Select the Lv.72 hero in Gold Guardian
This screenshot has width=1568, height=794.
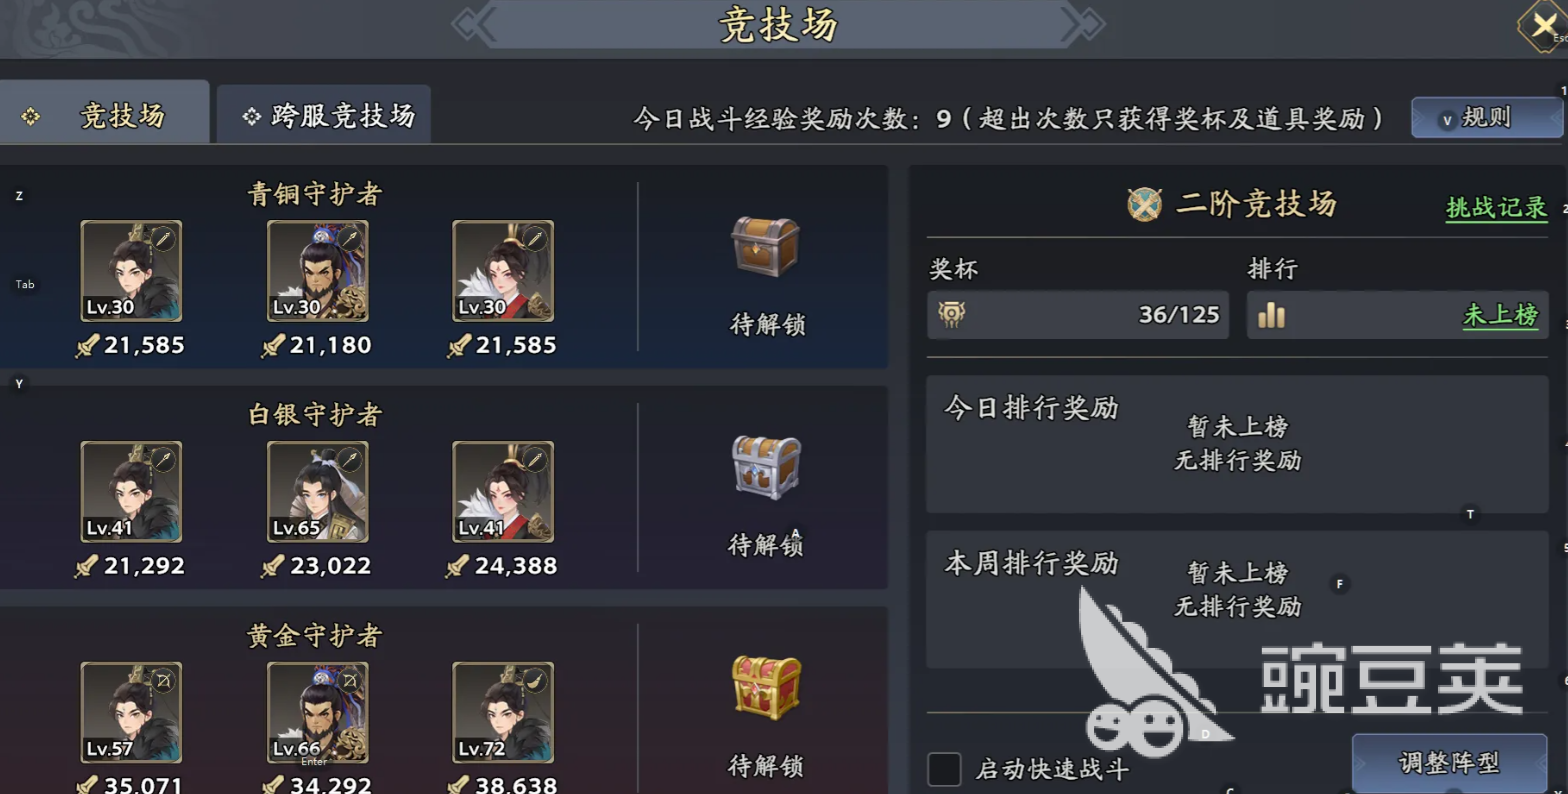click(503, 712)
